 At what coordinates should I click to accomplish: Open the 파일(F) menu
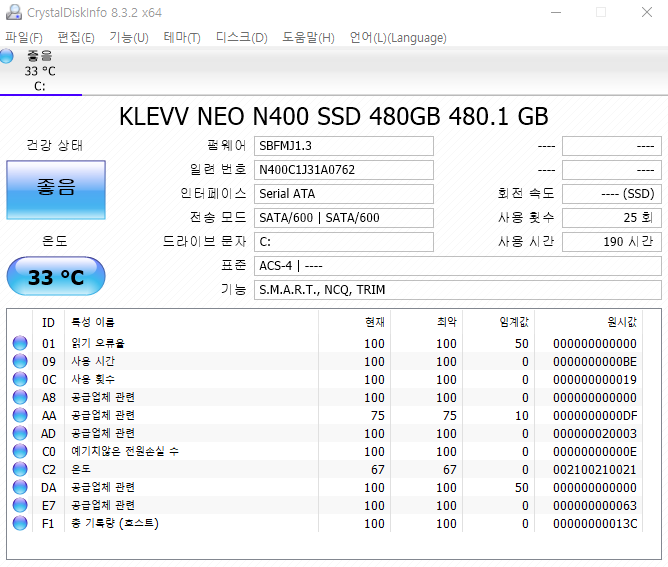tap(24, 37)
